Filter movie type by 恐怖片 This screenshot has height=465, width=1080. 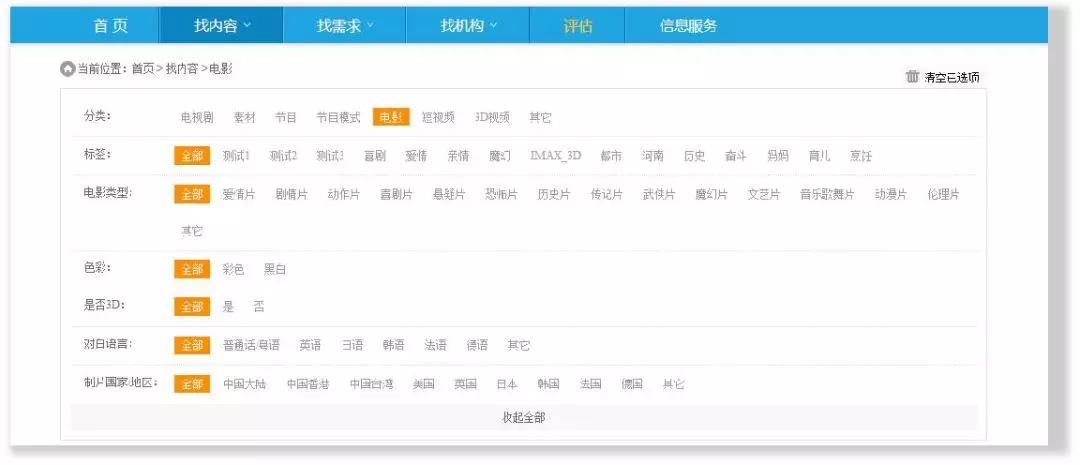[501, 194]
